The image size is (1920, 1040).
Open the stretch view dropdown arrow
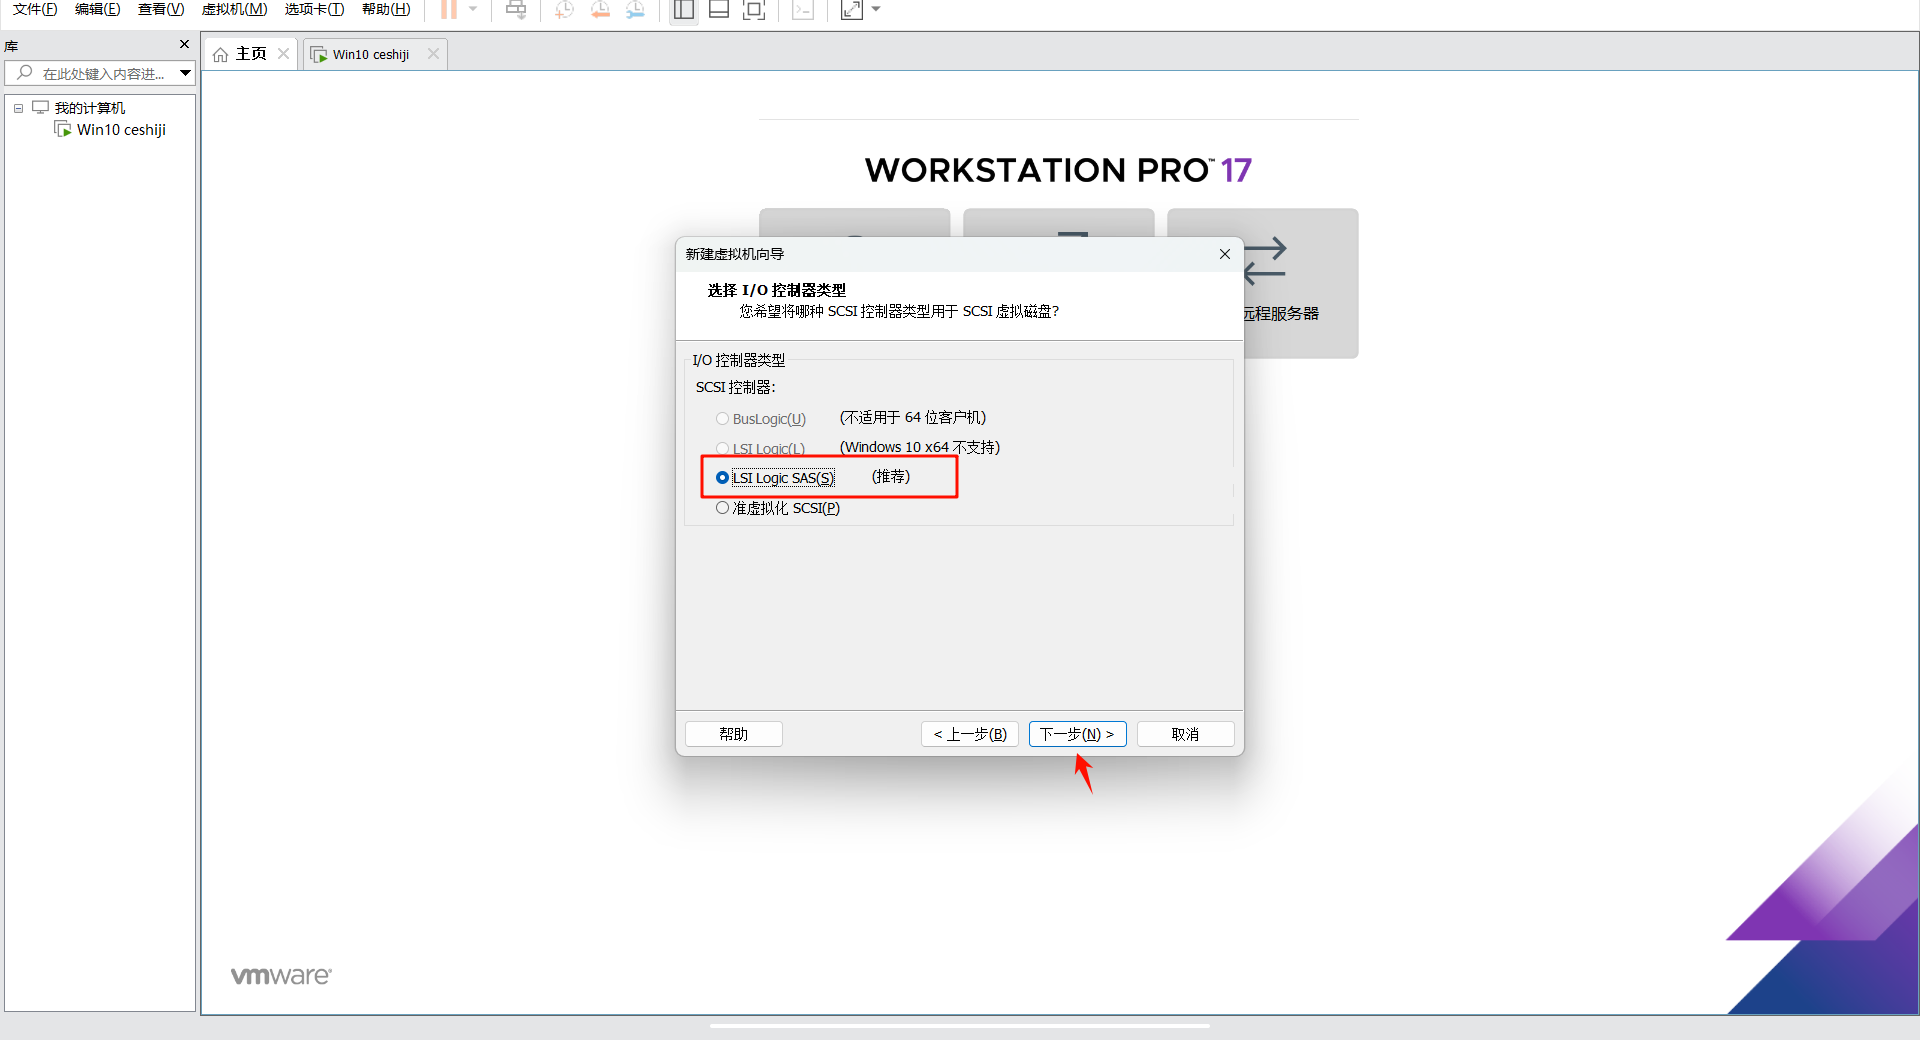click(x=877, y=10)
